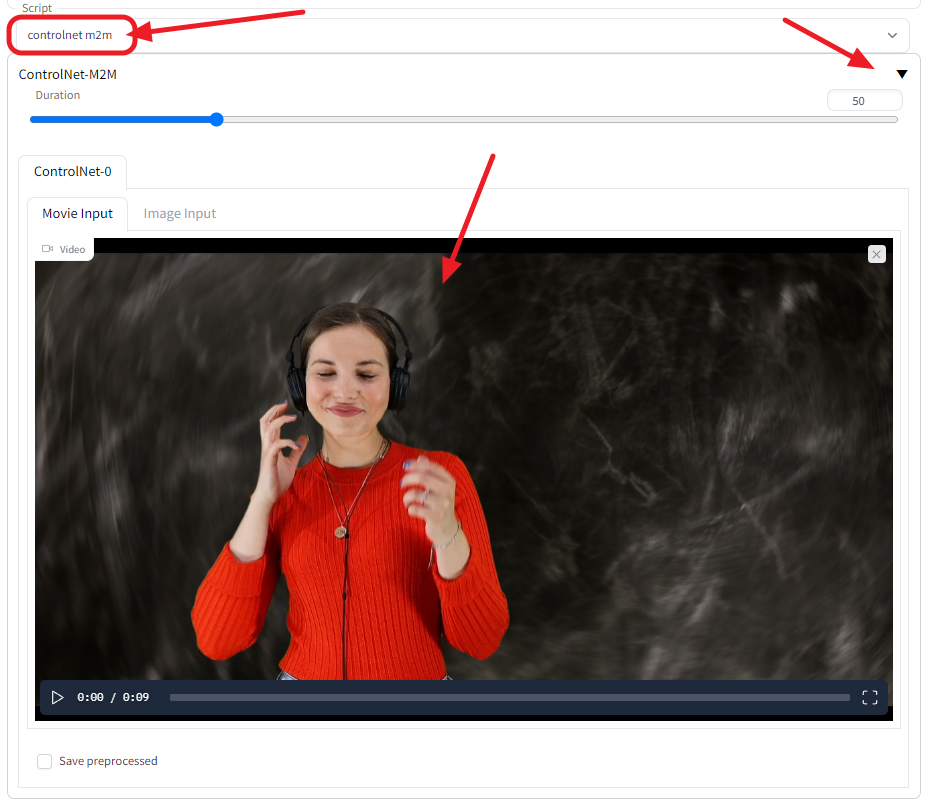Play the uploaded video
The width and height of the screenshot is (931, 803).
[x=57, y=697]
